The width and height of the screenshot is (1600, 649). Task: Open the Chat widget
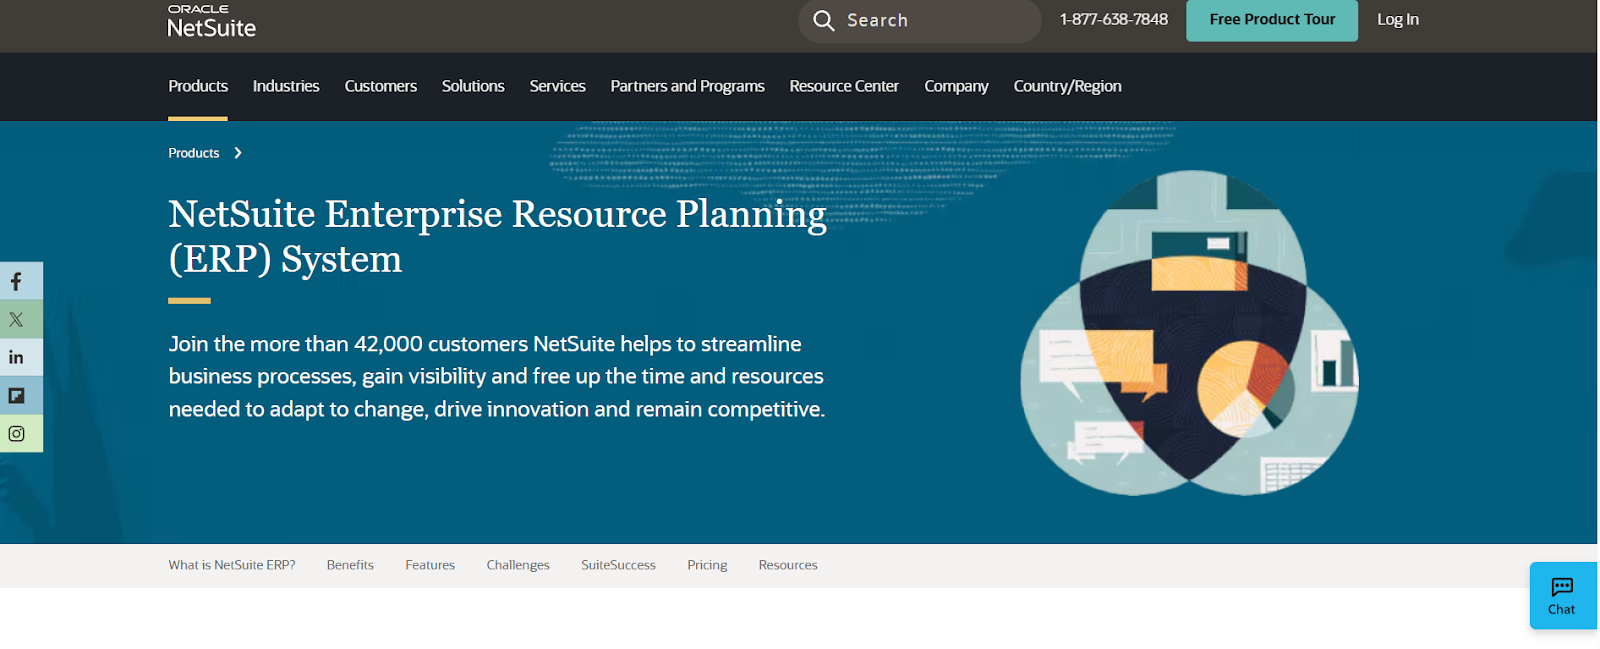(1562, 595)
